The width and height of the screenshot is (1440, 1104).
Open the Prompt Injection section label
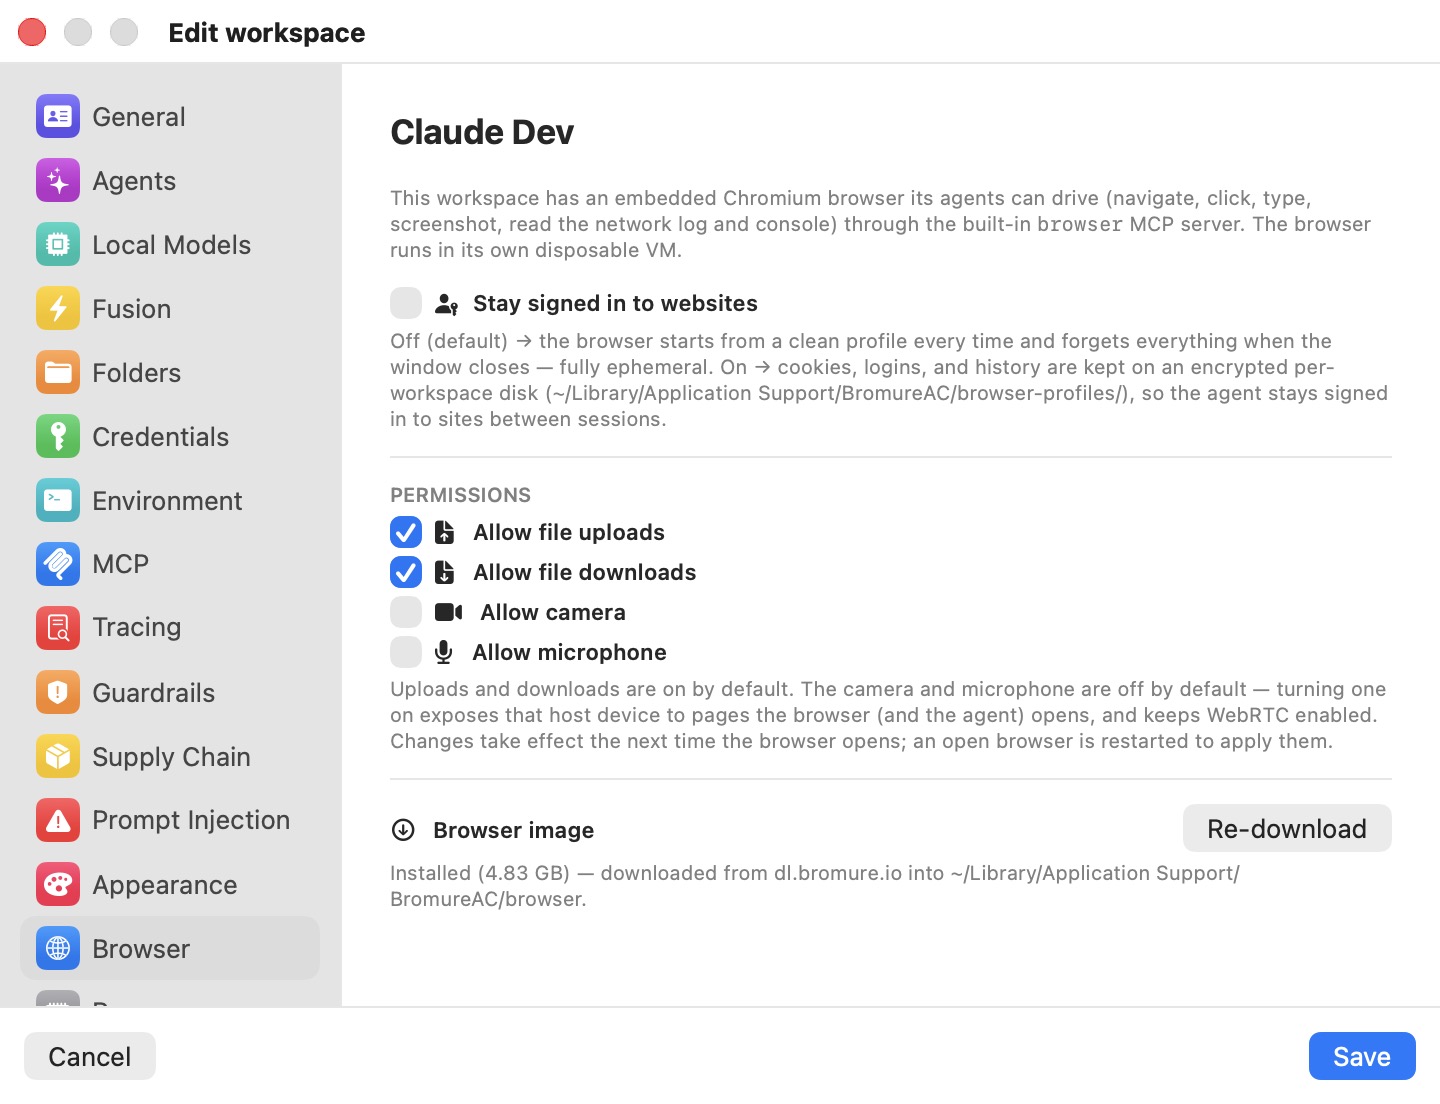pyautogui.click(x=191, y=820)
